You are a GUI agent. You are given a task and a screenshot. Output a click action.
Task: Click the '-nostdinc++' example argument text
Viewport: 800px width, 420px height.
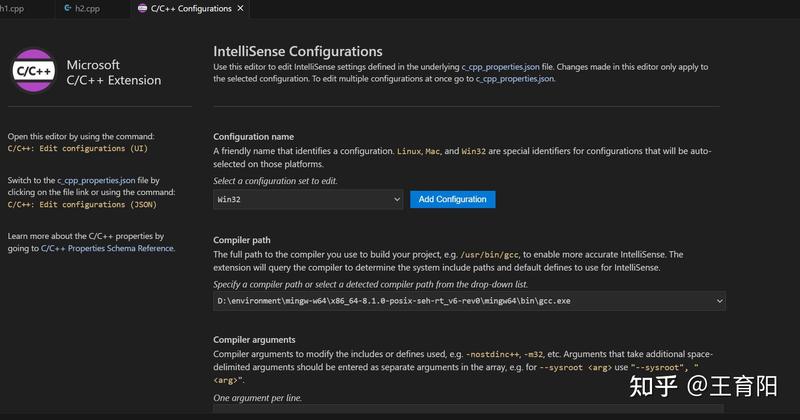492,354
